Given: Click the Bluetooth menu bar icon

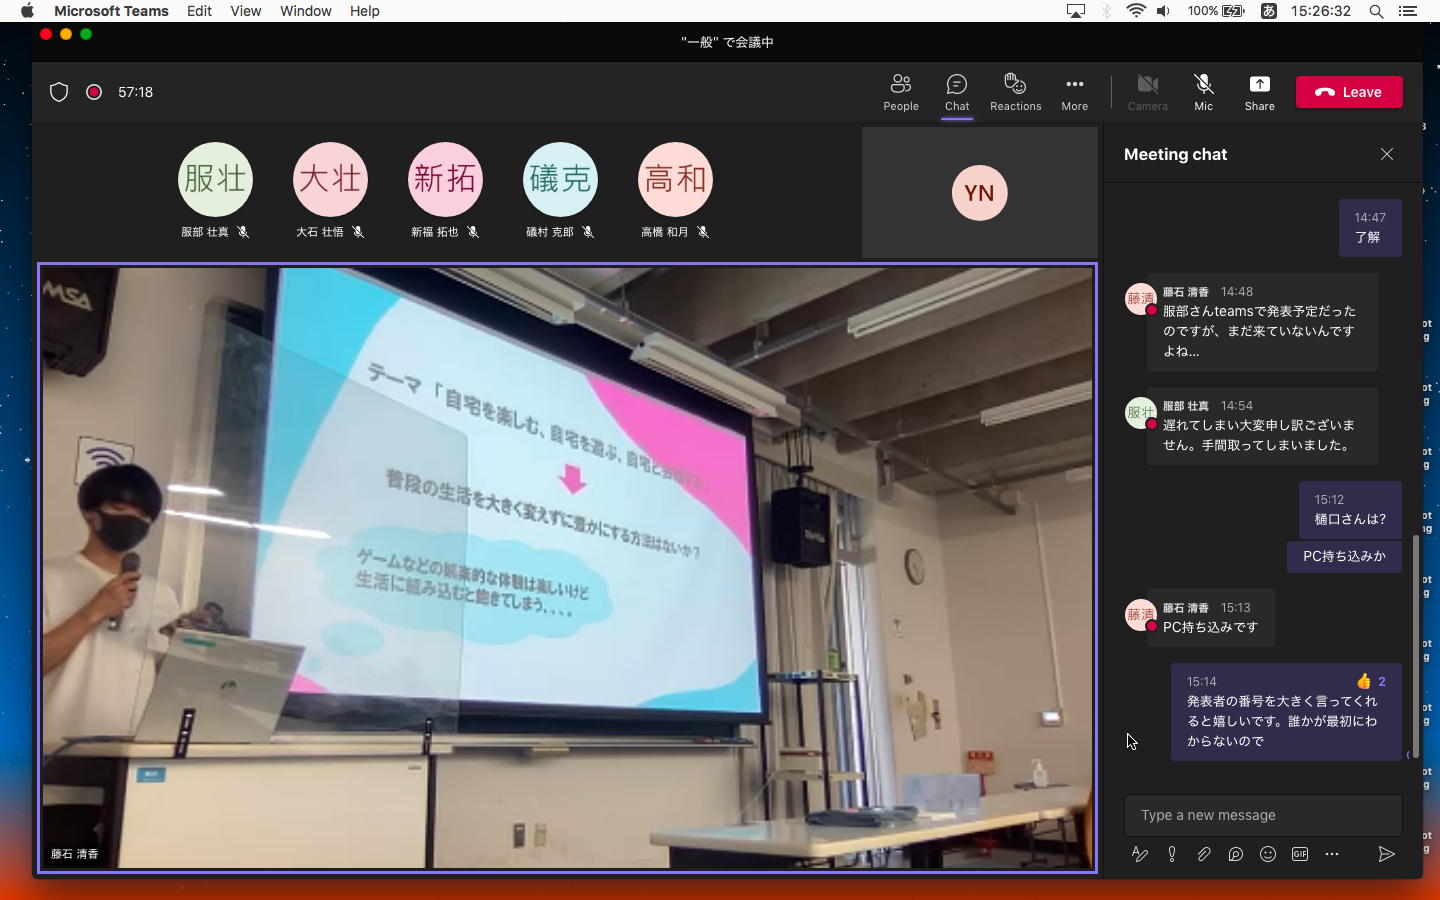Looking at the screenshot, I should (1106, 11).
